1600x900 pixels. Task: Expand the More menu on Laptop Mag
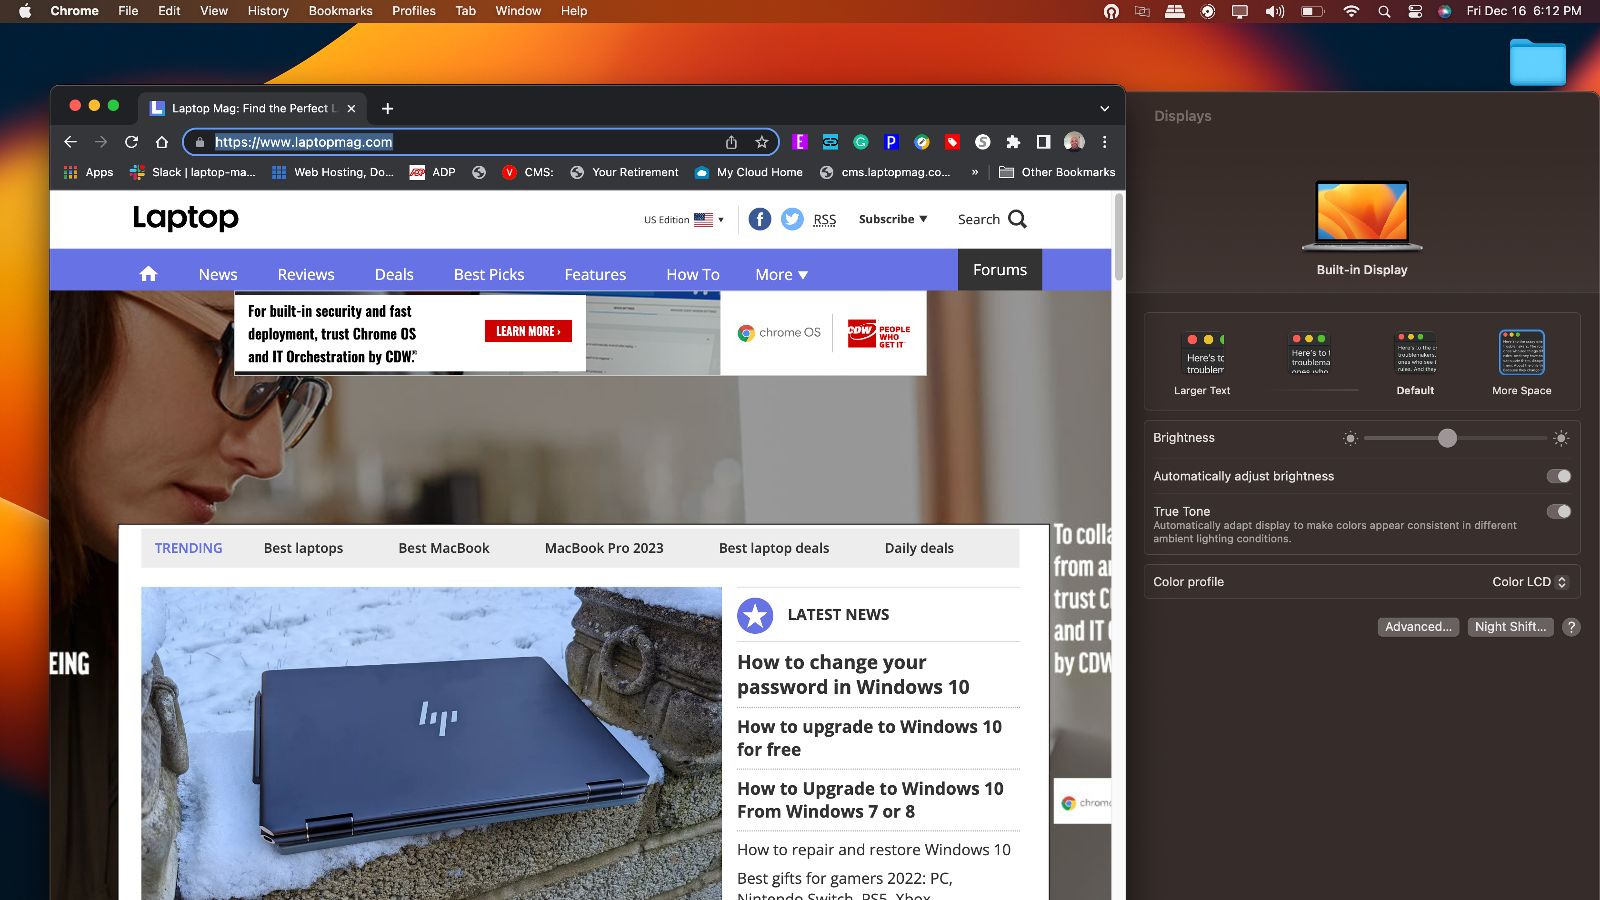click(781, 274)
